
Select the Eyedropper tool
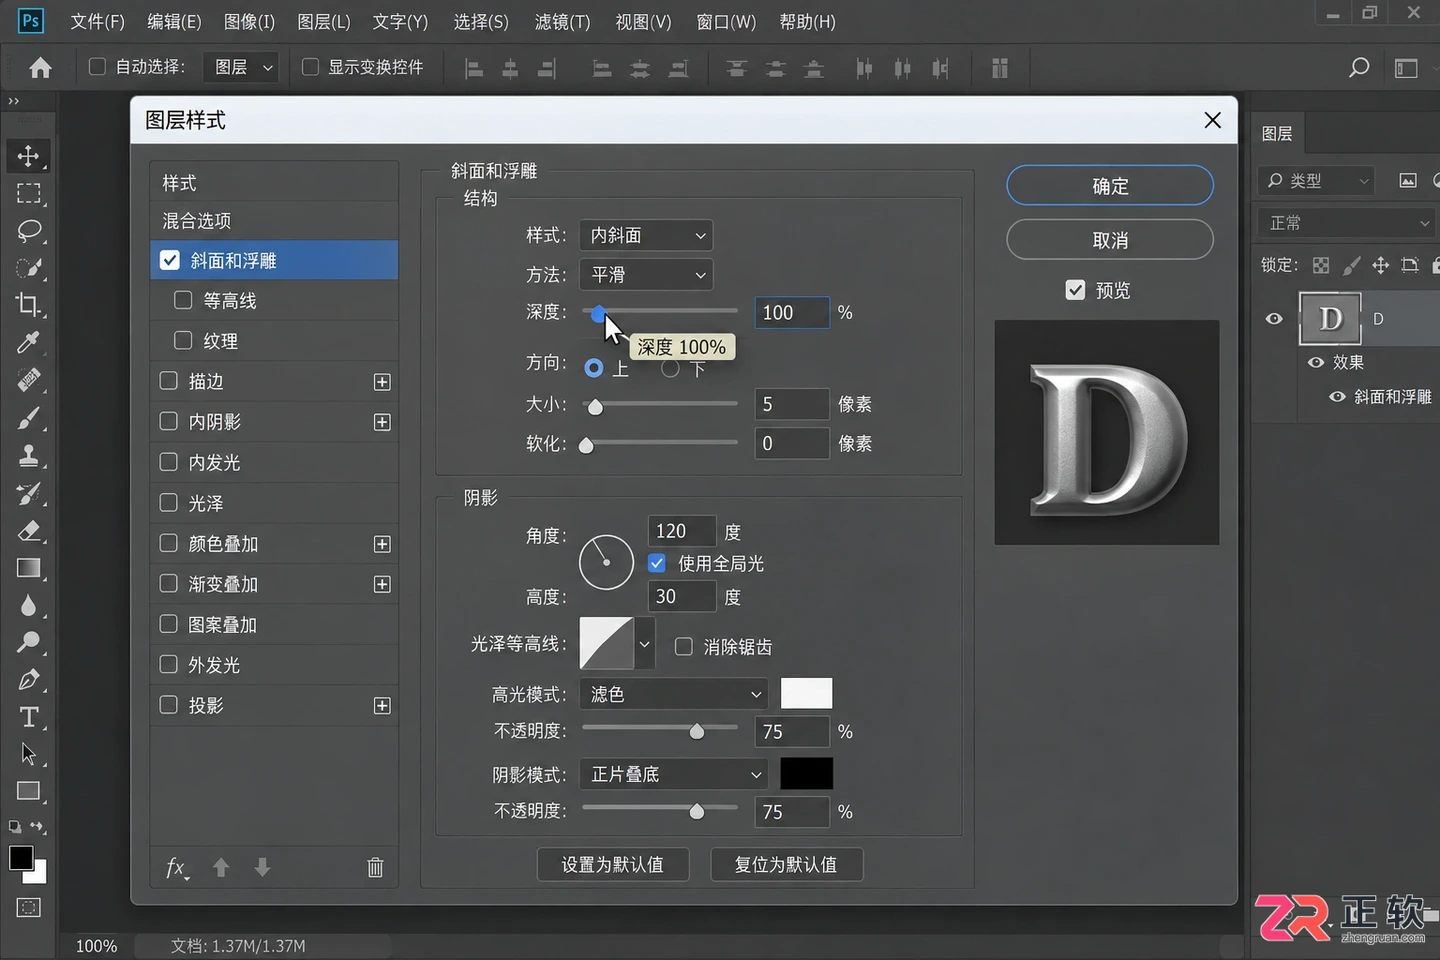28,342
